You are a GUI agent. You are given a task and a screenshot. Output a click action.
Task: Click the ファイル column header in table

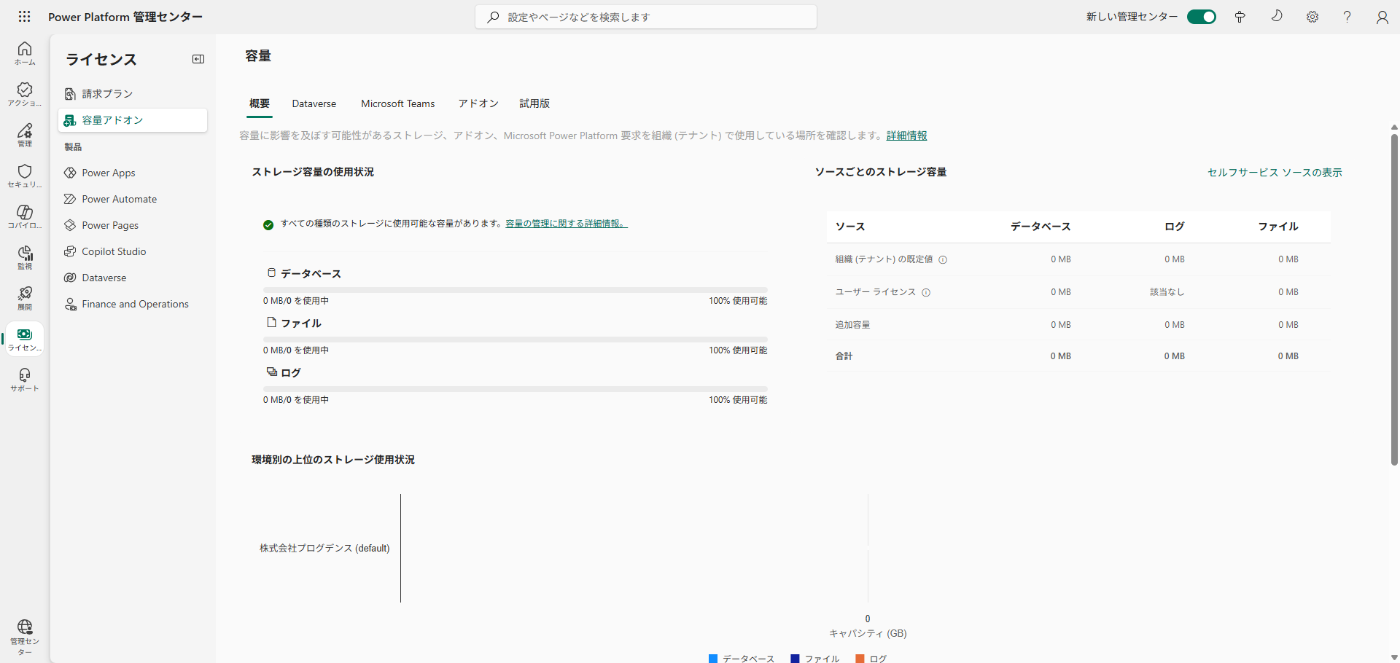pos(1278,227)
